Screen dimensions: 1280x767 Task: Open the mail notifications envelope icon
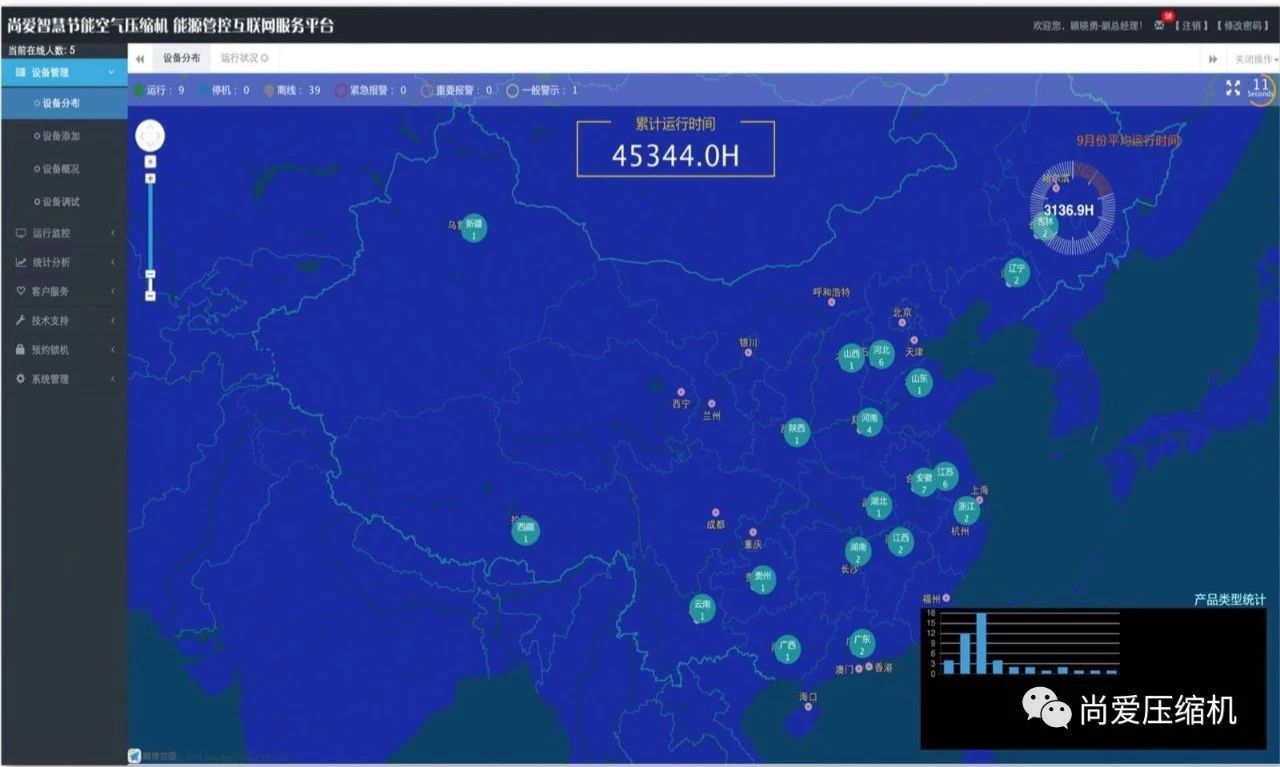tap(1159, 25)
